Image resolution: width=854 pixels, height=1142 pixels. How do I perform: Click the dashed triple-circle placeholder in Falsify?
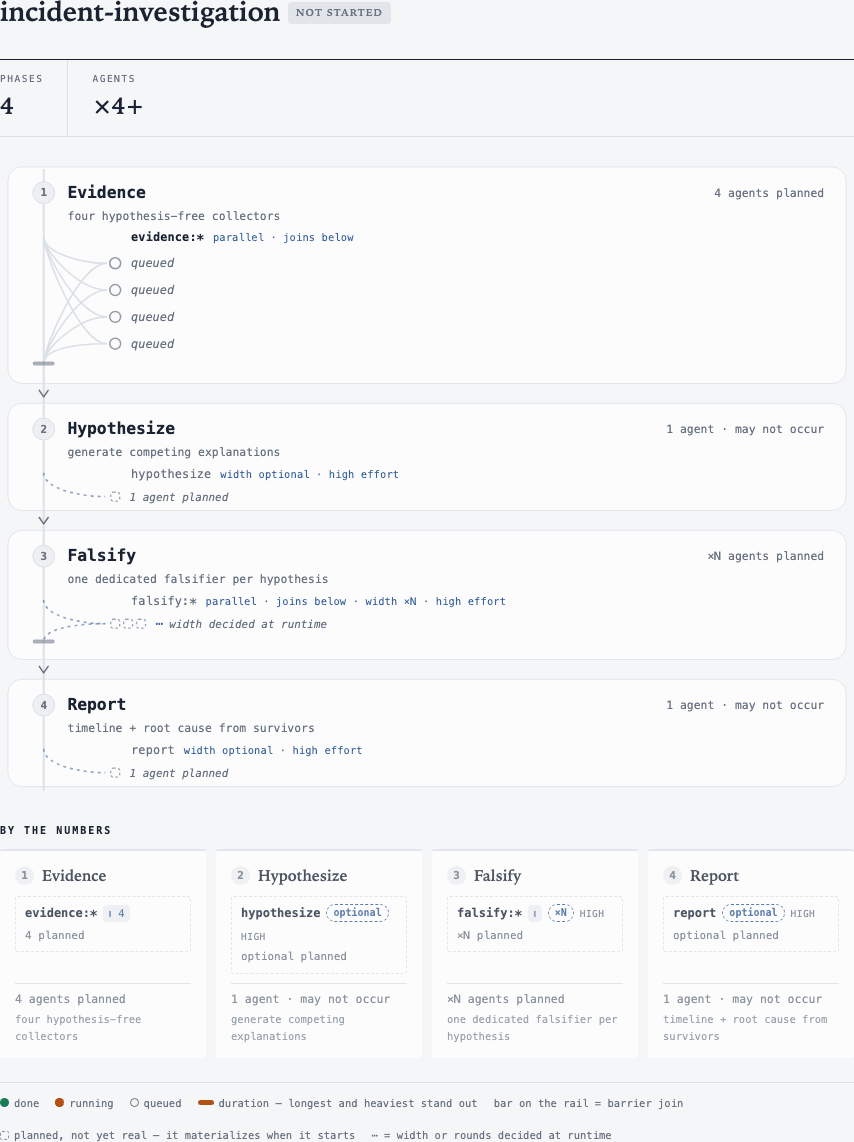click(128, 623)
